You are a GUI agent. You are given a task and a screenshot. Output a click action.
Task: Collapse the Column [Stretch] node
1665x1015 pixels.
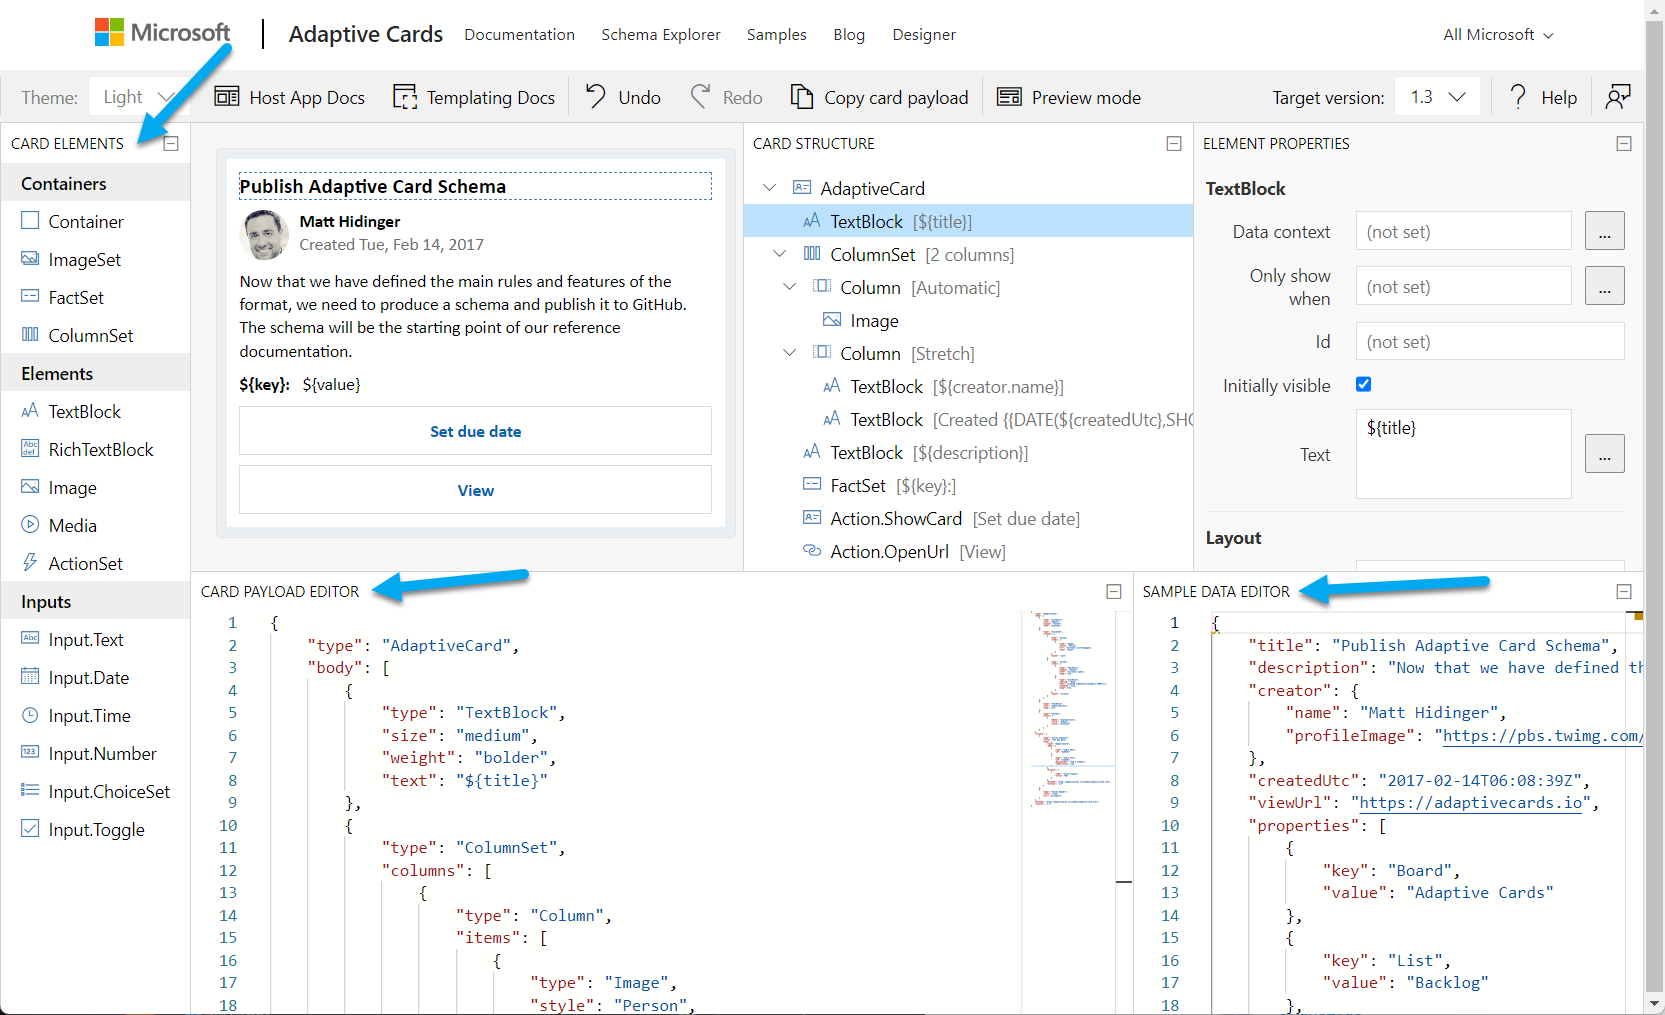pyautogui.click(x=790, y=353)
